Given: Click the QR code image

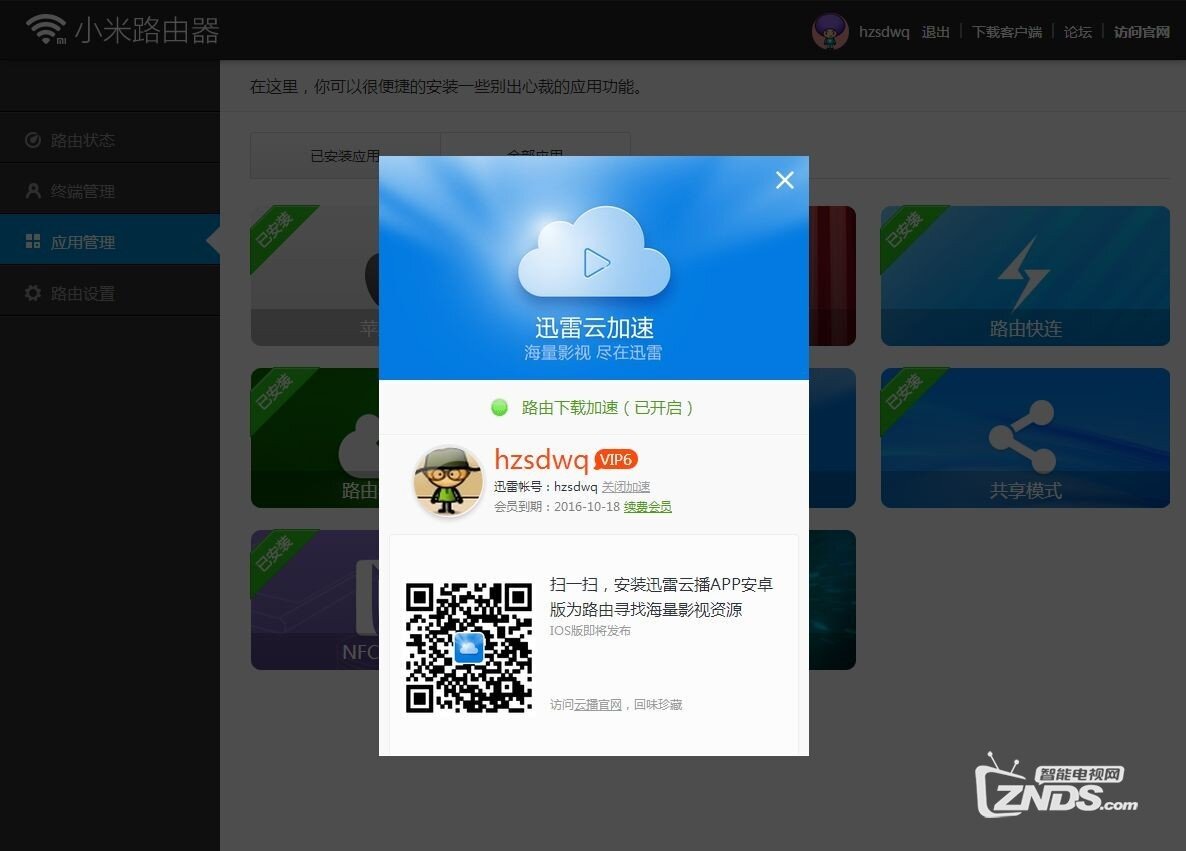Looking at the screenshot, I should pyautogui.click(x=468, y=648).
